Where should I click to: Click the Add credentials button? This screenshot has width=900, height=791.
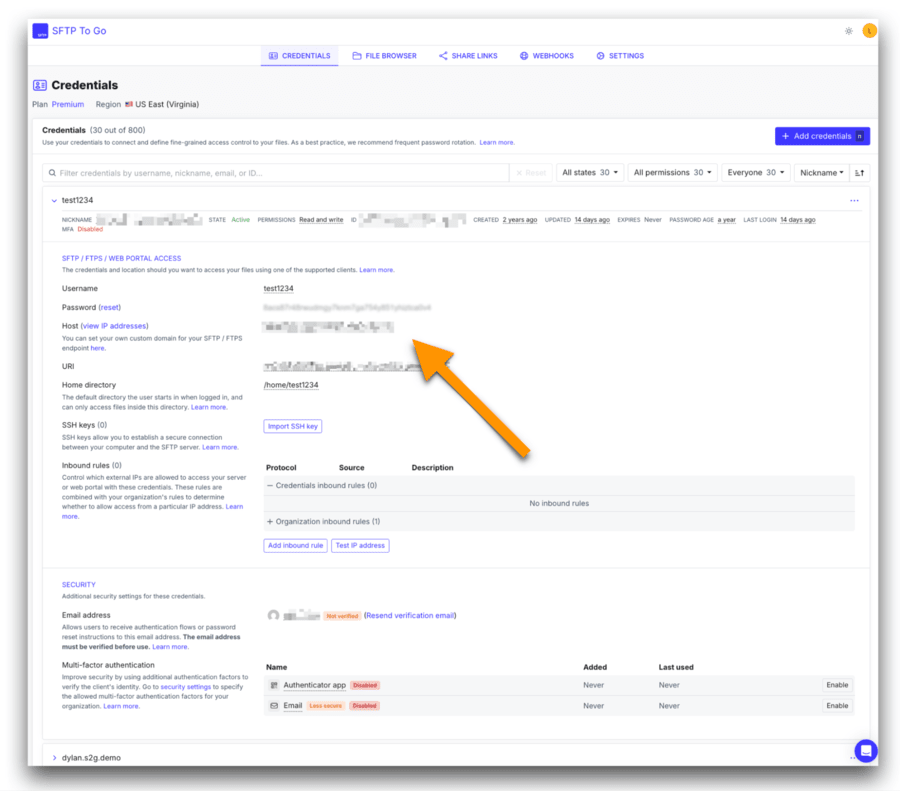[822, 136]
